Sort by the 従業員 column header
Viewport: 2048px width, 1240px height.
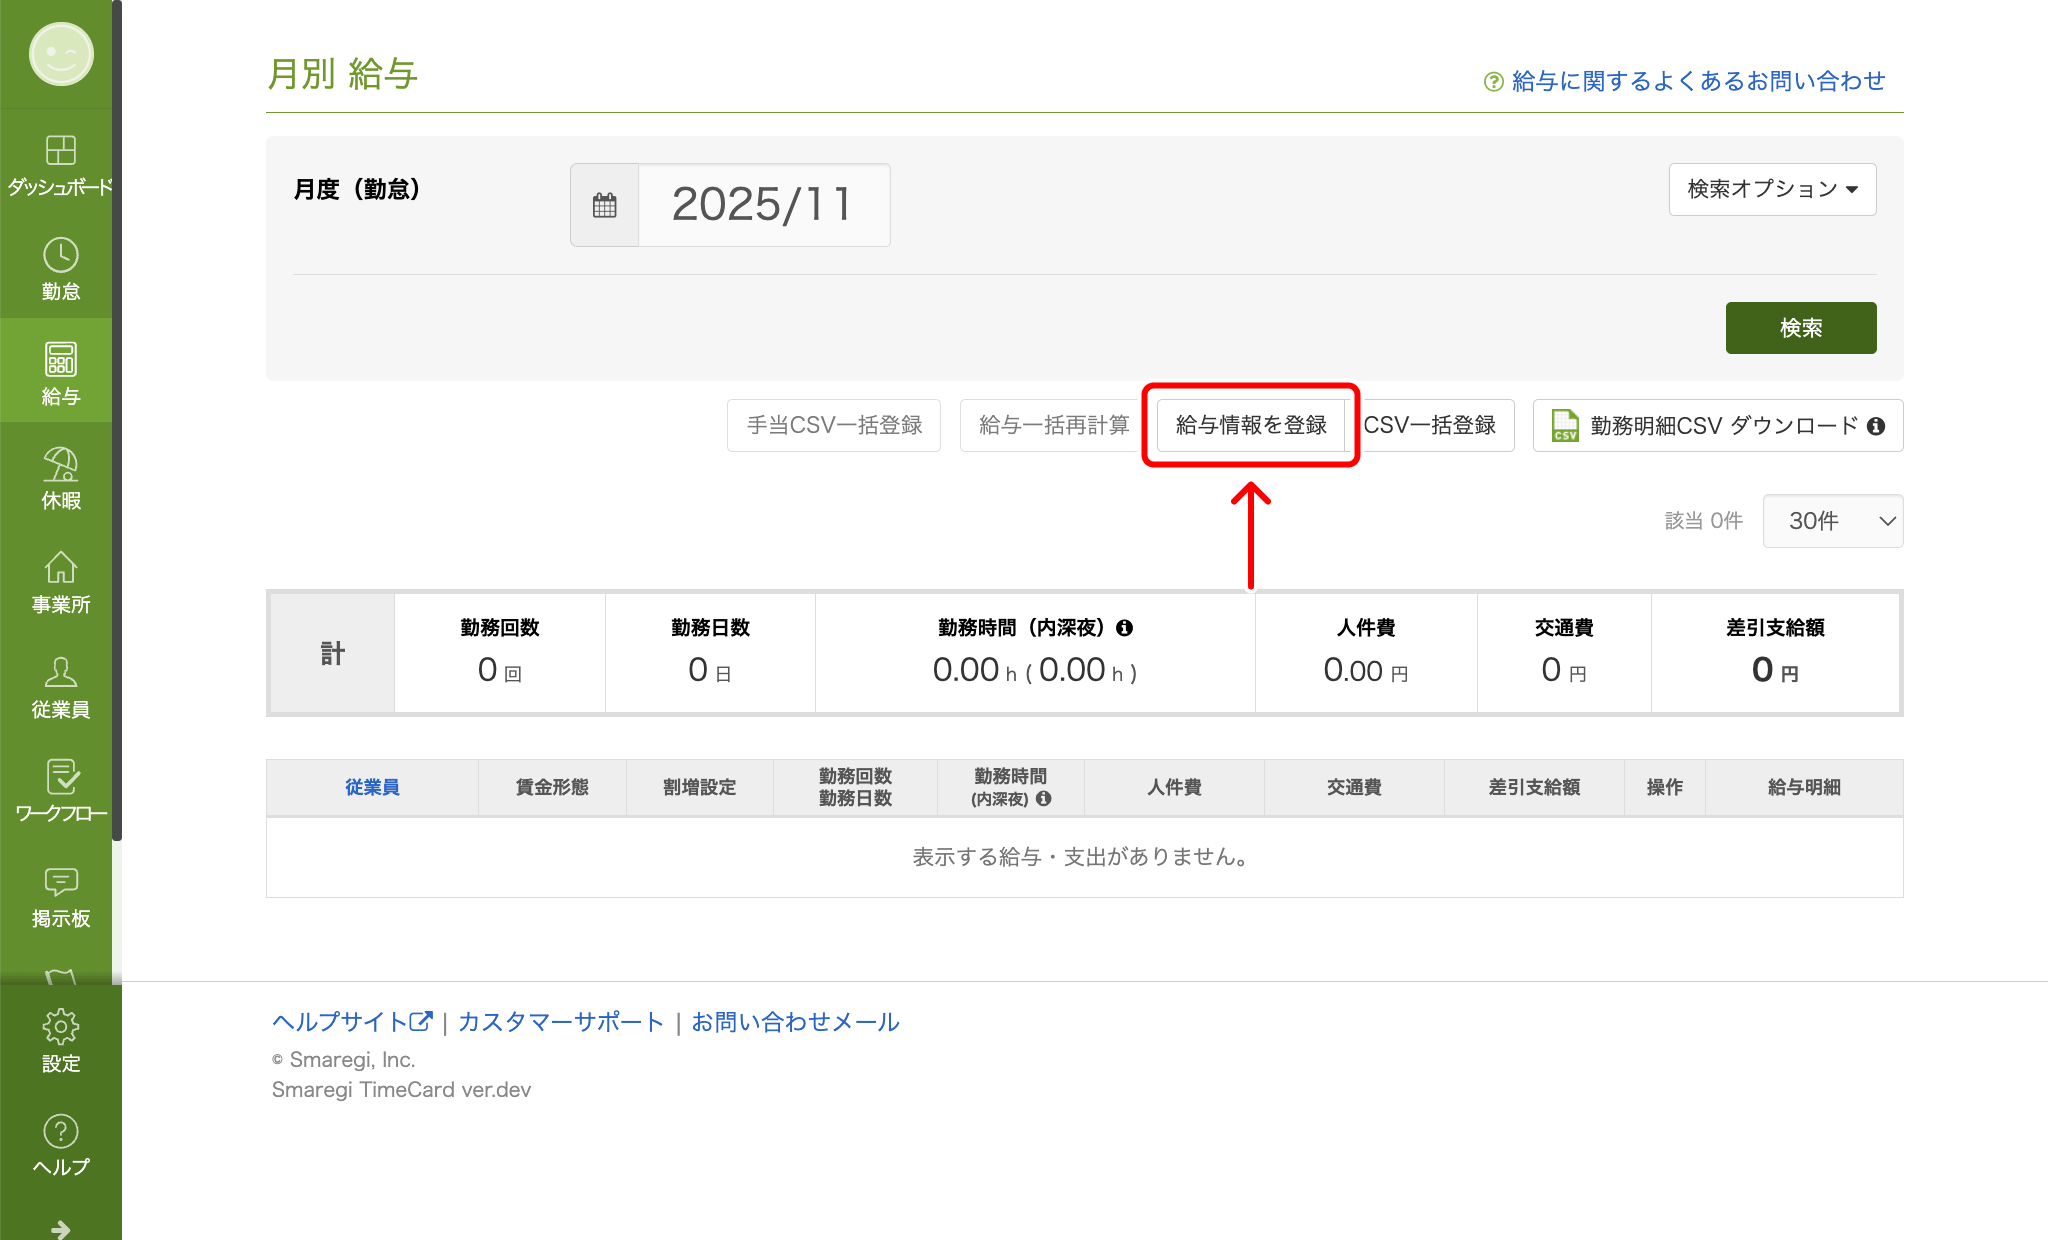372,787
